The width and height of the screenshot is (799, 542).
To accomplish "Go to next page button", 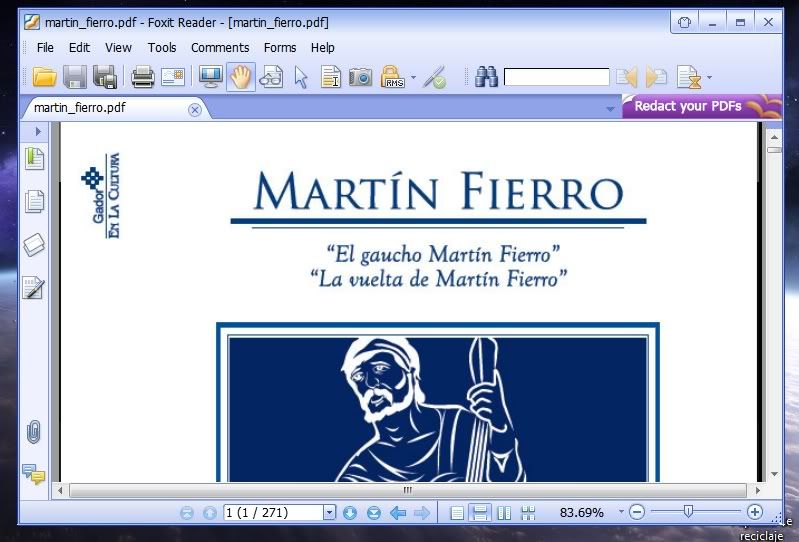I will [x=350, y=512].
